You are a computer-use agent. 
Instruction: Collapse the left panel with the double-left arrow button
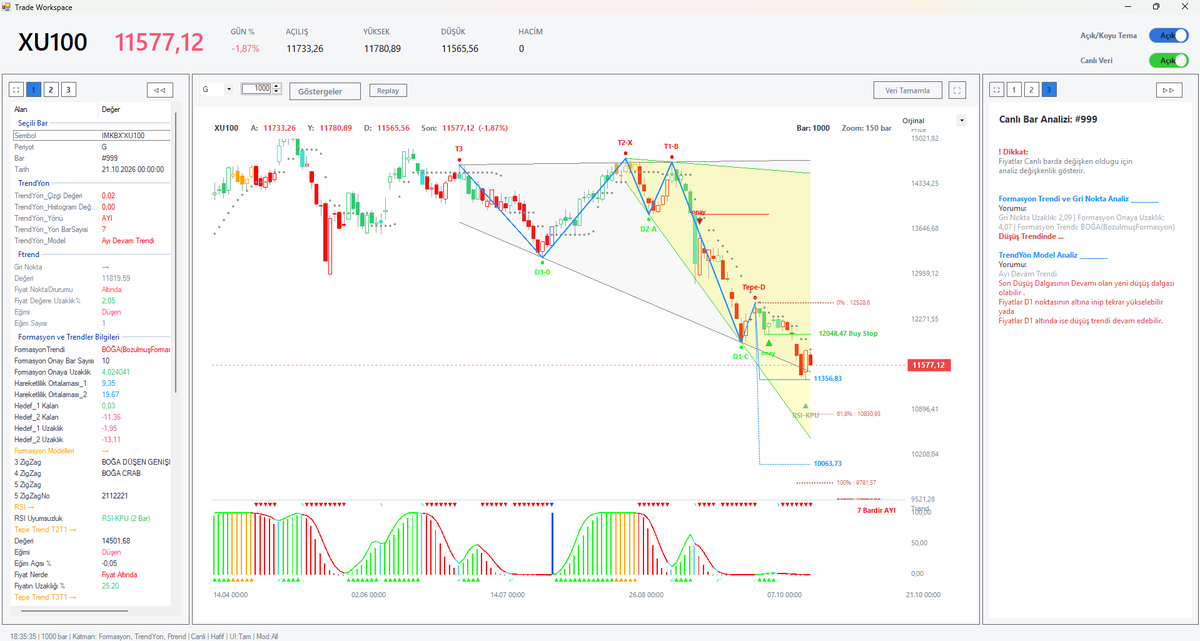point(159,90)
